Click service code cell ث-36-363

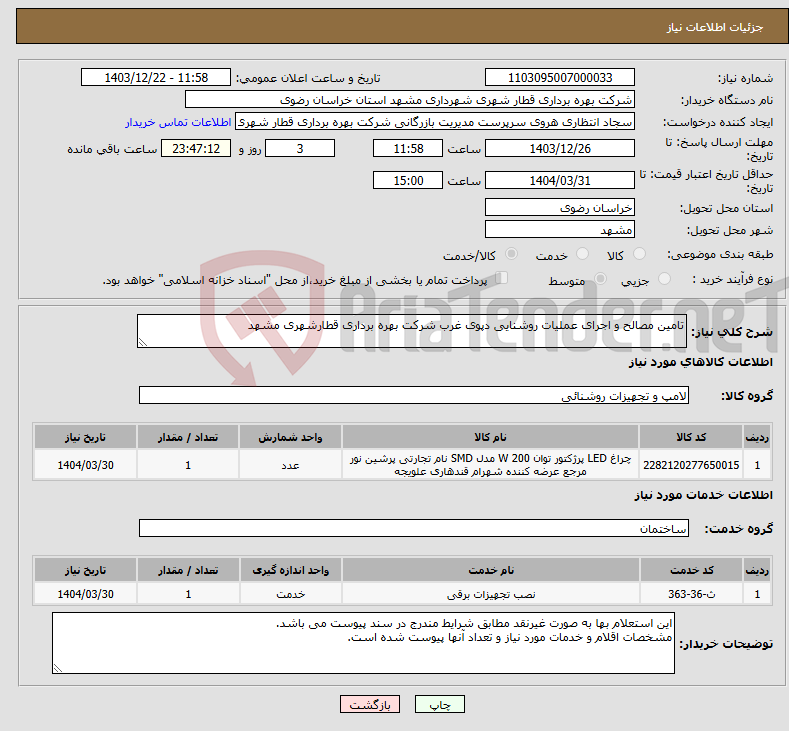click(691, 594)
